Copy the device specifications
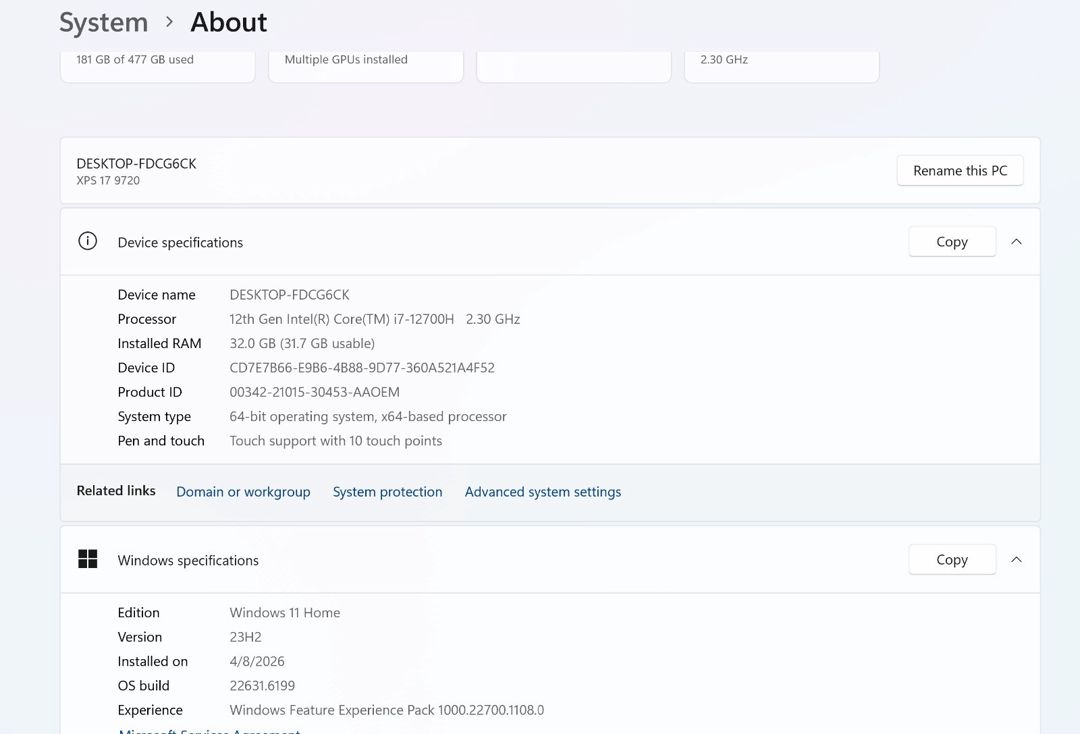This screenshot has width=1080, height=734. point(952,242)
